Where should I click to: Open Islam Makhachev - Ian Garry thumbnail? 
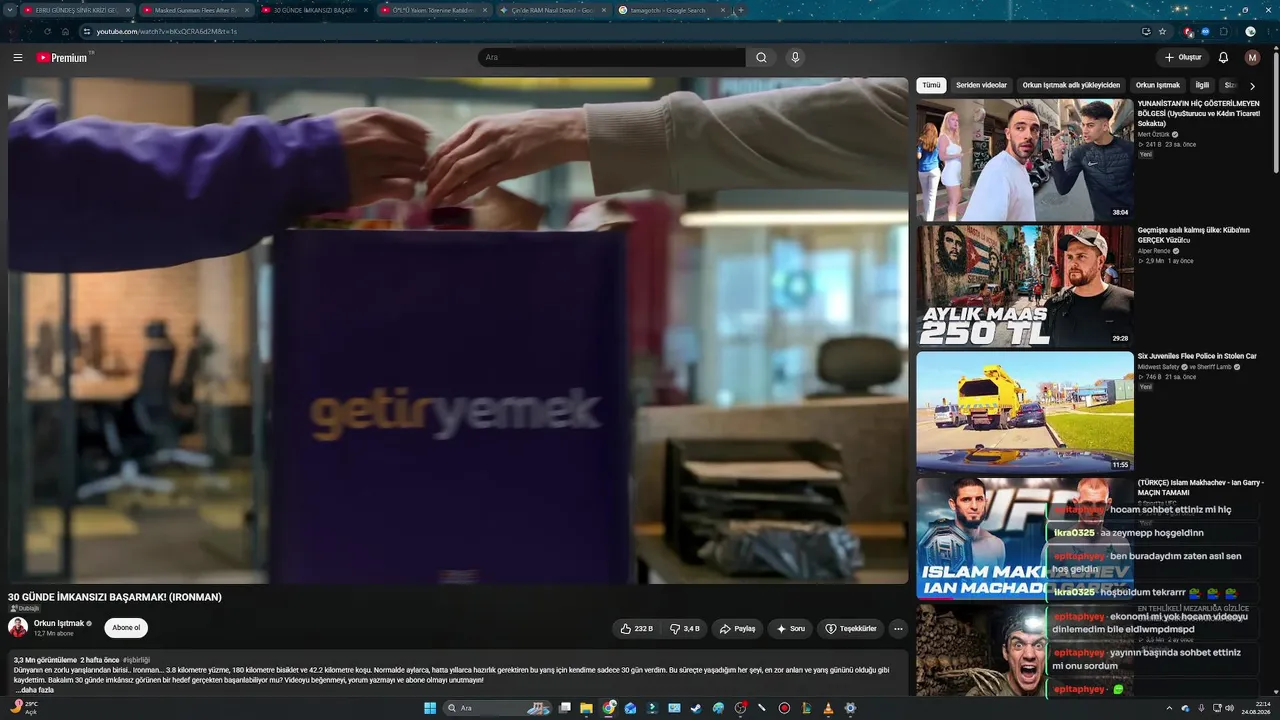(1025, 538)
